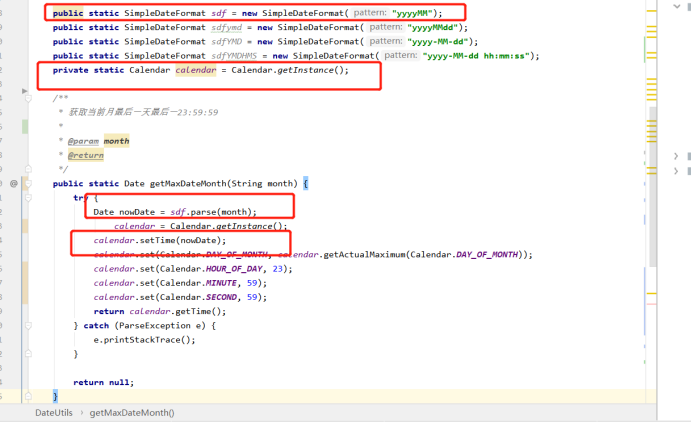Click return calendar.getTime() statement
This screenshot has width=692, height=422.
(160, 312)
